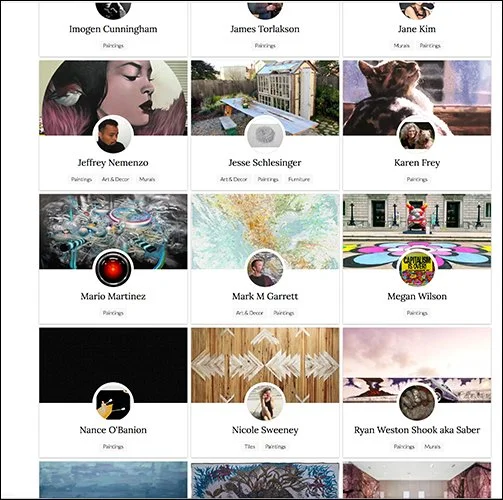View the cat painting cover by Karen Frey
This screenshot has height=500, width=503.
point(417,98)
